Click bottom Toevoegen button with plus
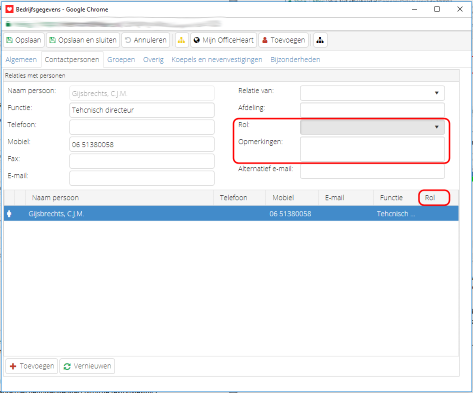 pos(32,366)
